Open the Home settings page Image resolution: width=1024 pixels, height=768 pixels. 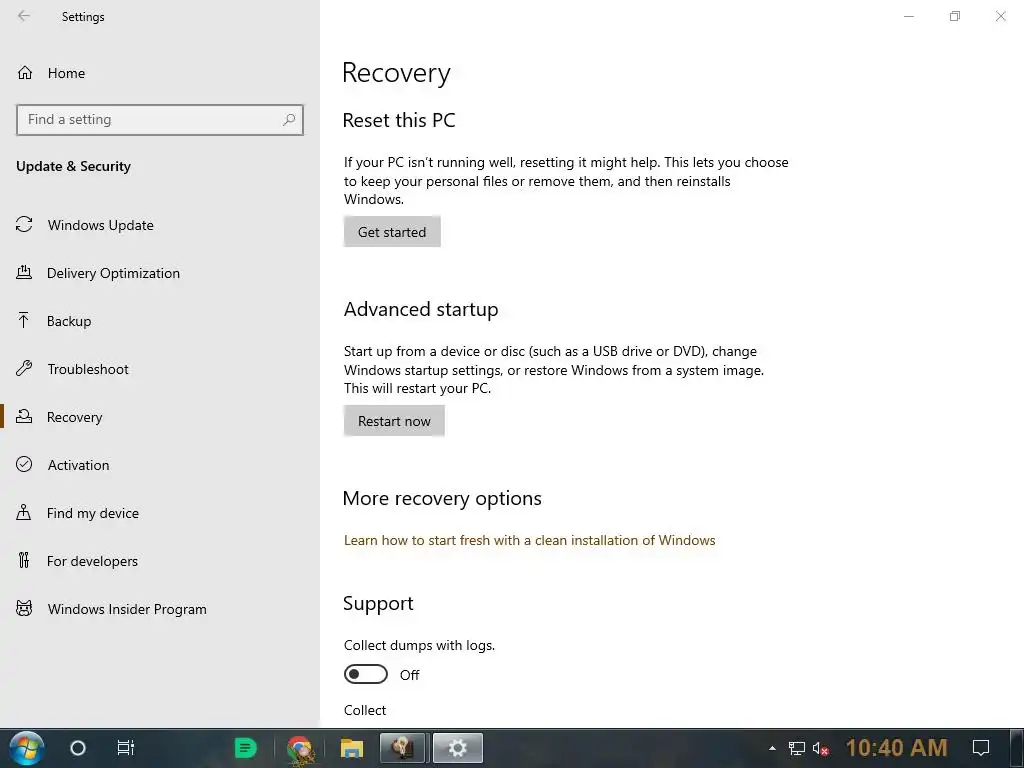click(67, 73)
